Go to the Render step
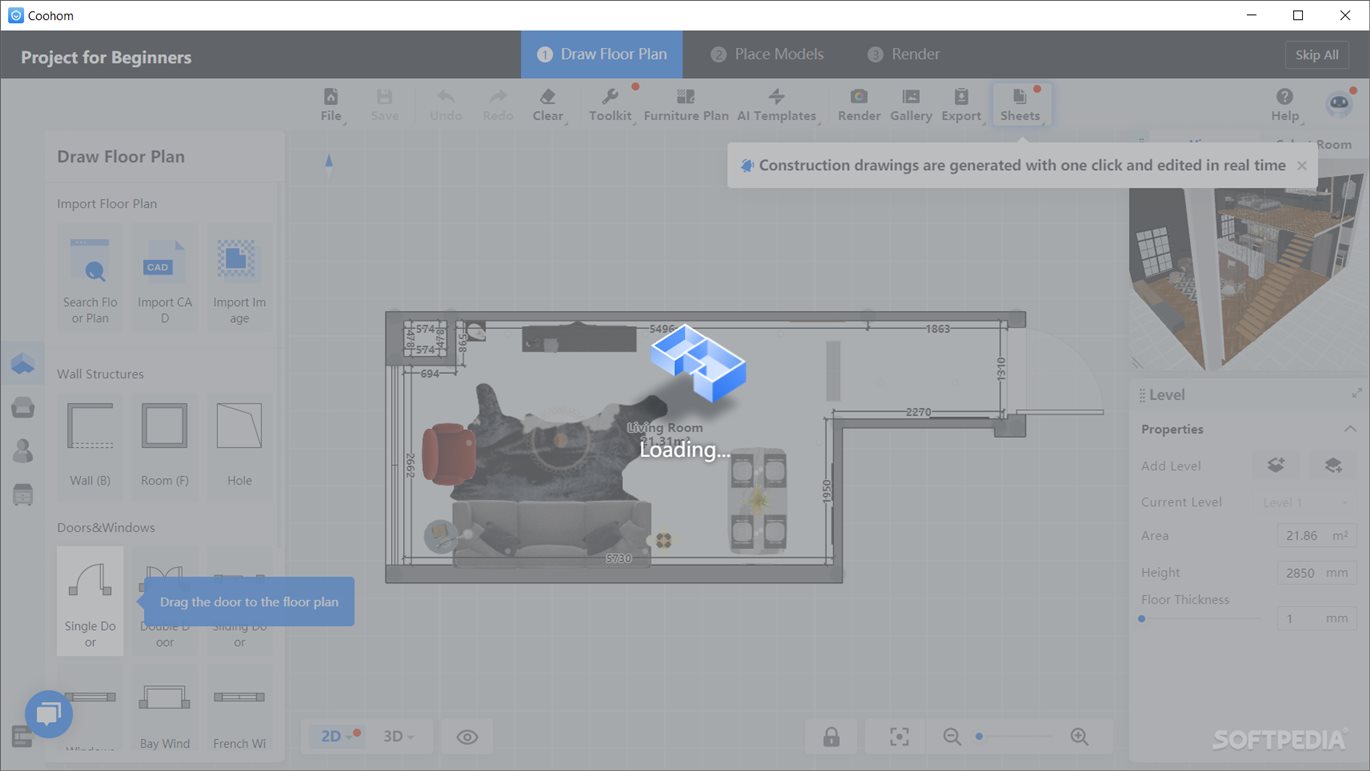The height and width of the screenshot is (771, 1370). click(904, 54)
